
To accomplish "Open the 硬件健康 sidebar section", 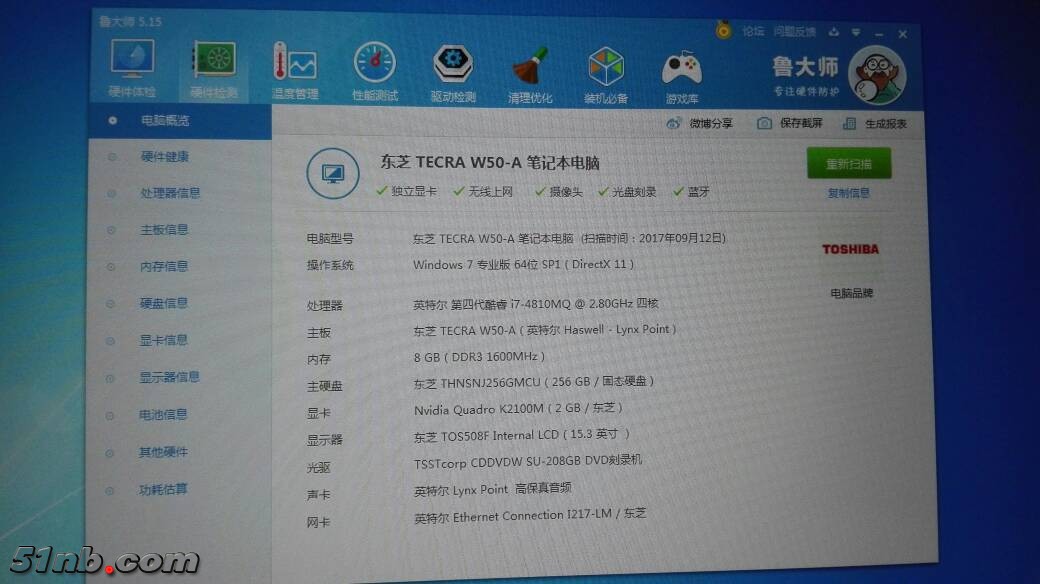I will tap(164, 157).
